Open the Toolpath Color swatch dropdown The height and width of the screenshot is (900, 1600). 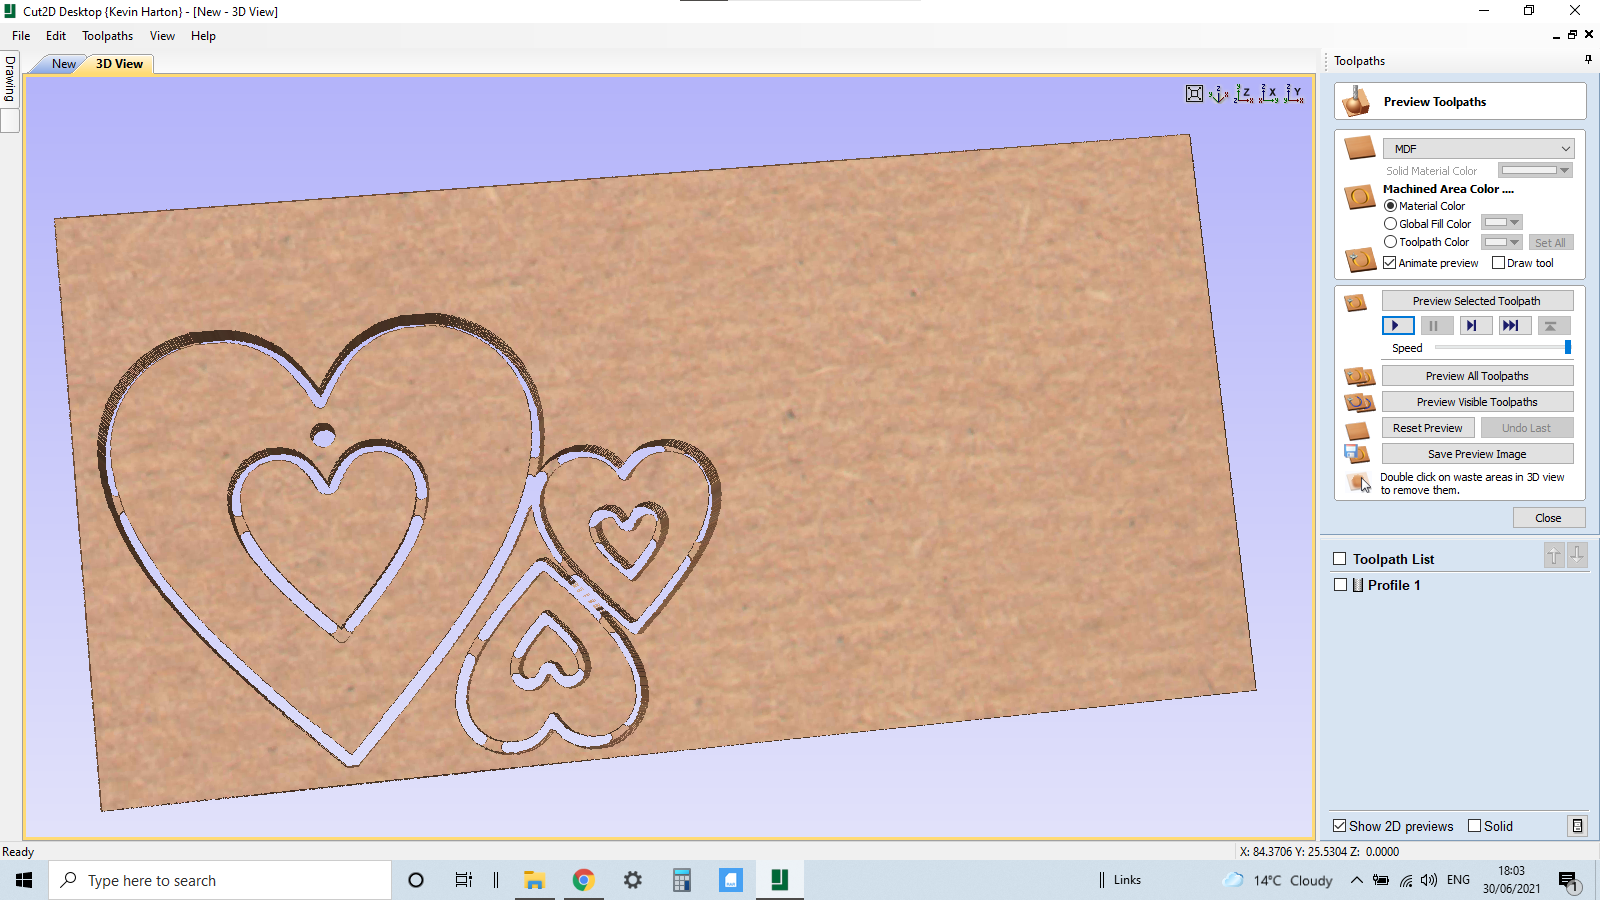[1513, 241]
